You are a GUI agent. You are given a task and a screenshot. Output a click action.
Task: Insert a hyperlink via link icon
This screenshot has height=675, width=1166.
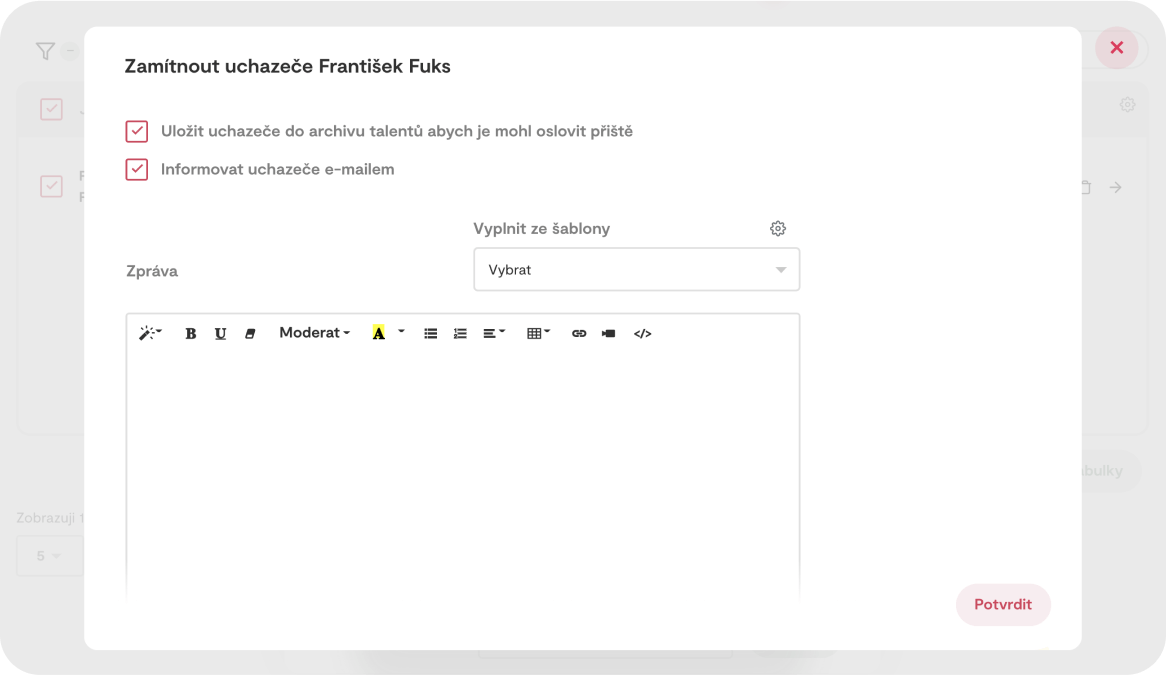(579, 334)
